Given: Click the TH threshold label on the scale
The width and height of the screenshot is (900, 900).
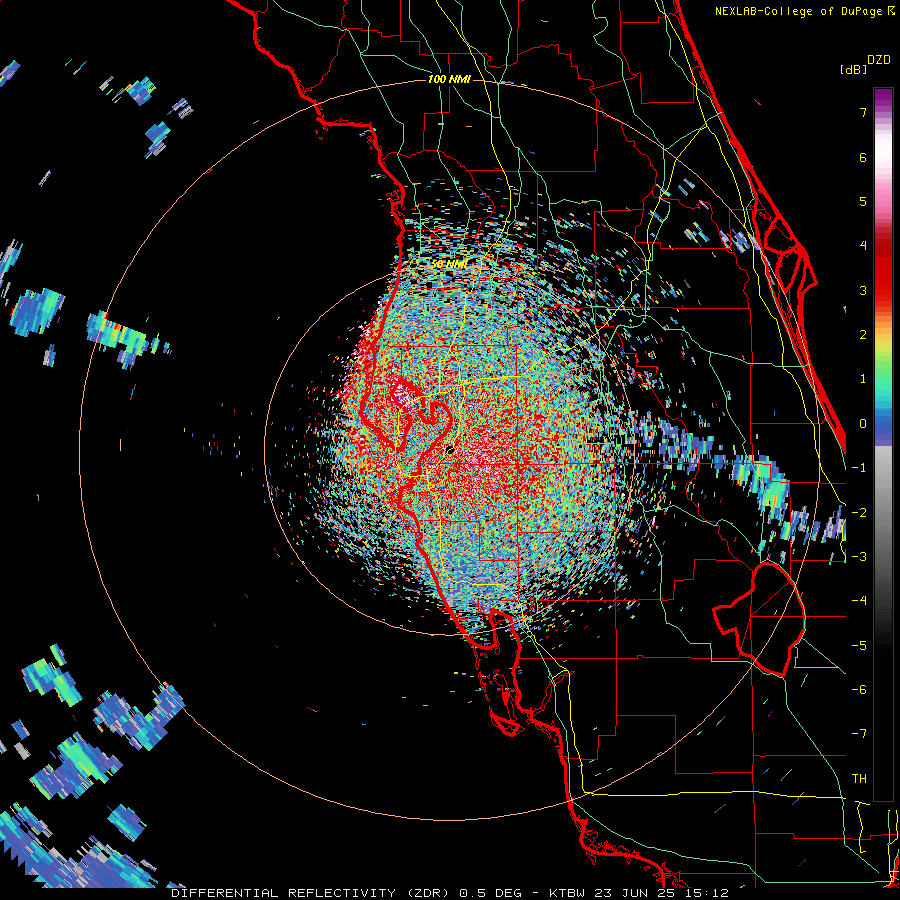Looking at the screenshot, I should click(859, 778).
